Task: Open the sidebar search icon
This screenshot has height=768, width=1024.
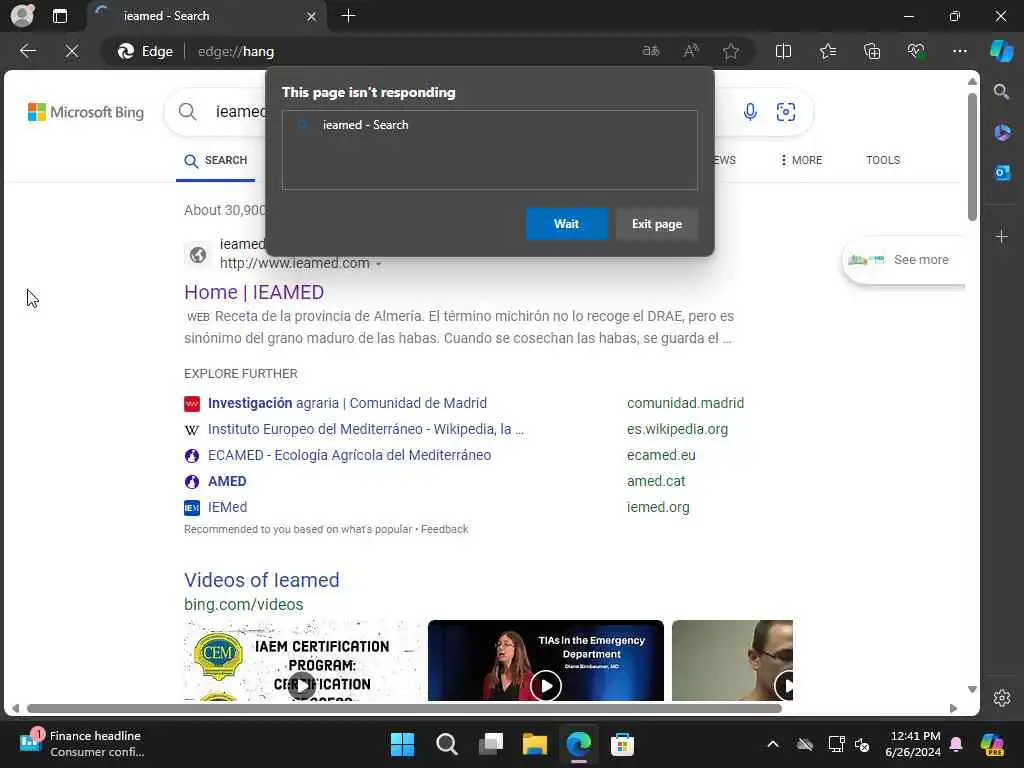Action: pyautogui.click(x=1001, y=92)
